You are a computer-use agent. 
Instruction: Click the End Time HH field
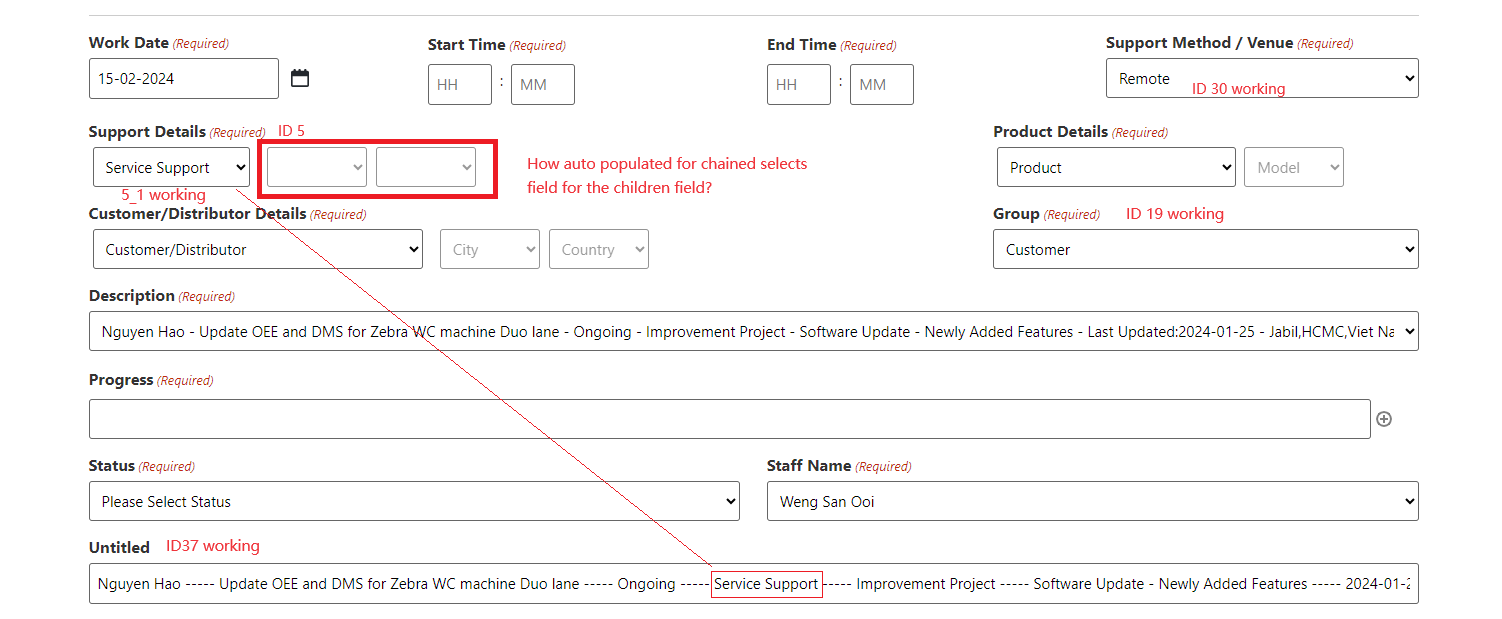tap(799, 85)
